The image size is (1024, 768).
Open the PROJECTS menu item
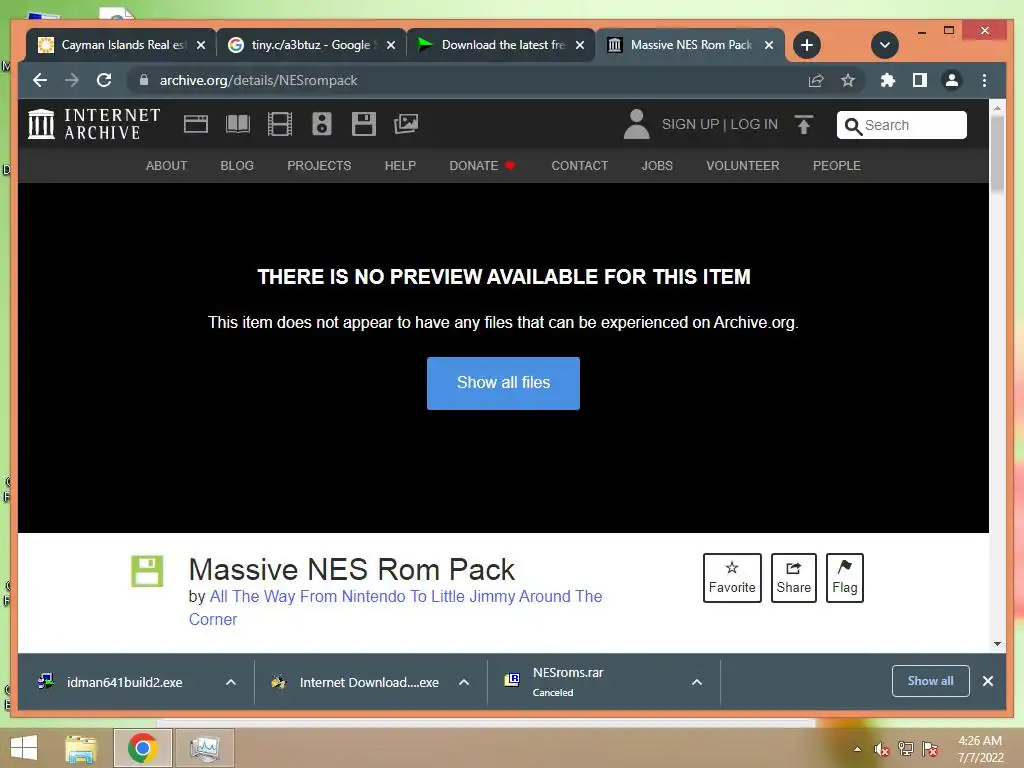(x=319, y=166)
